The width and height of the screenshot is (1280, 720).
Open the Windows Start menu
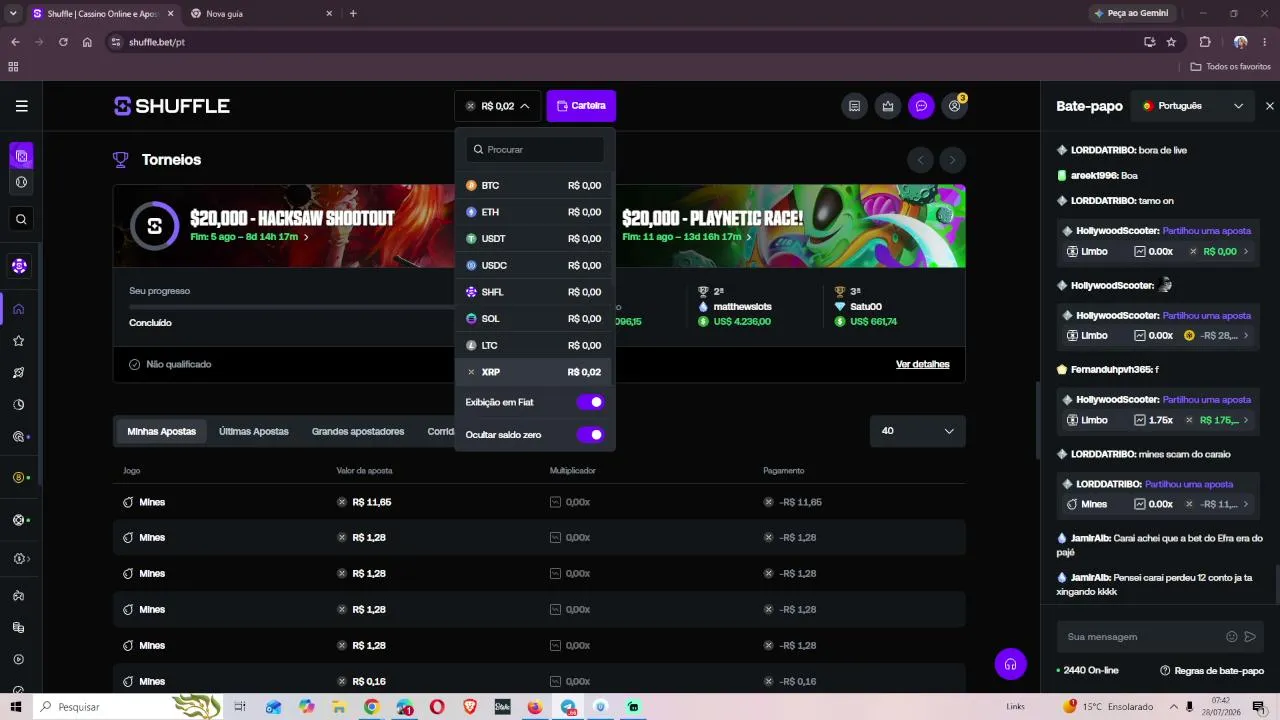(16, 707)
